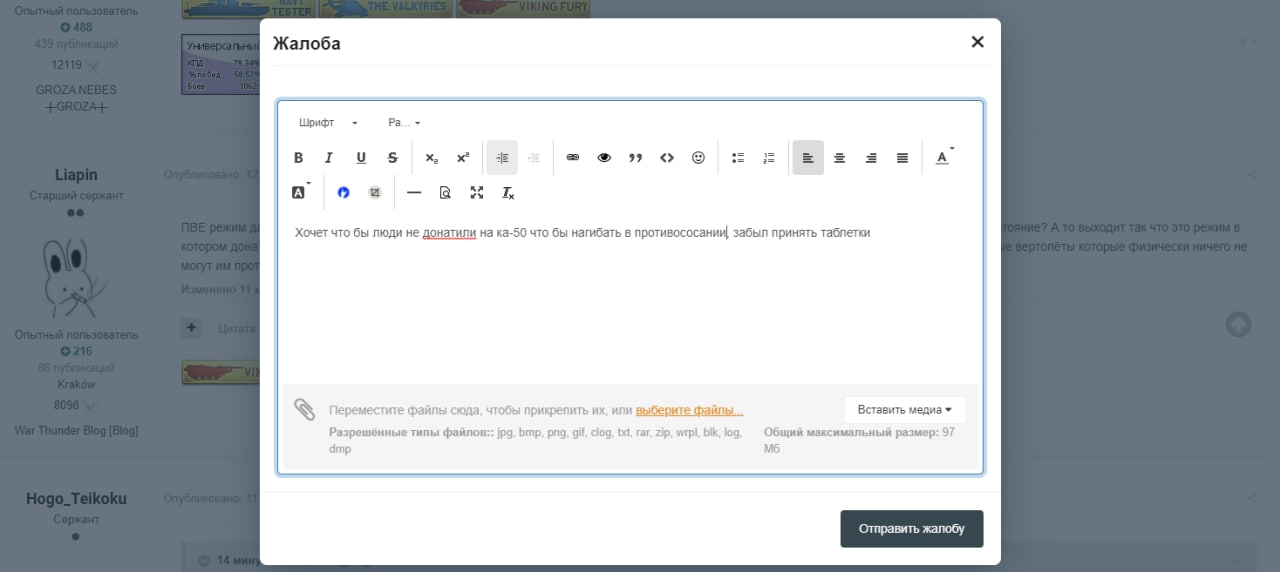Insert a hyperlink via chain icon
Viewport: 1280px width, 572px height.
(573, 158)
